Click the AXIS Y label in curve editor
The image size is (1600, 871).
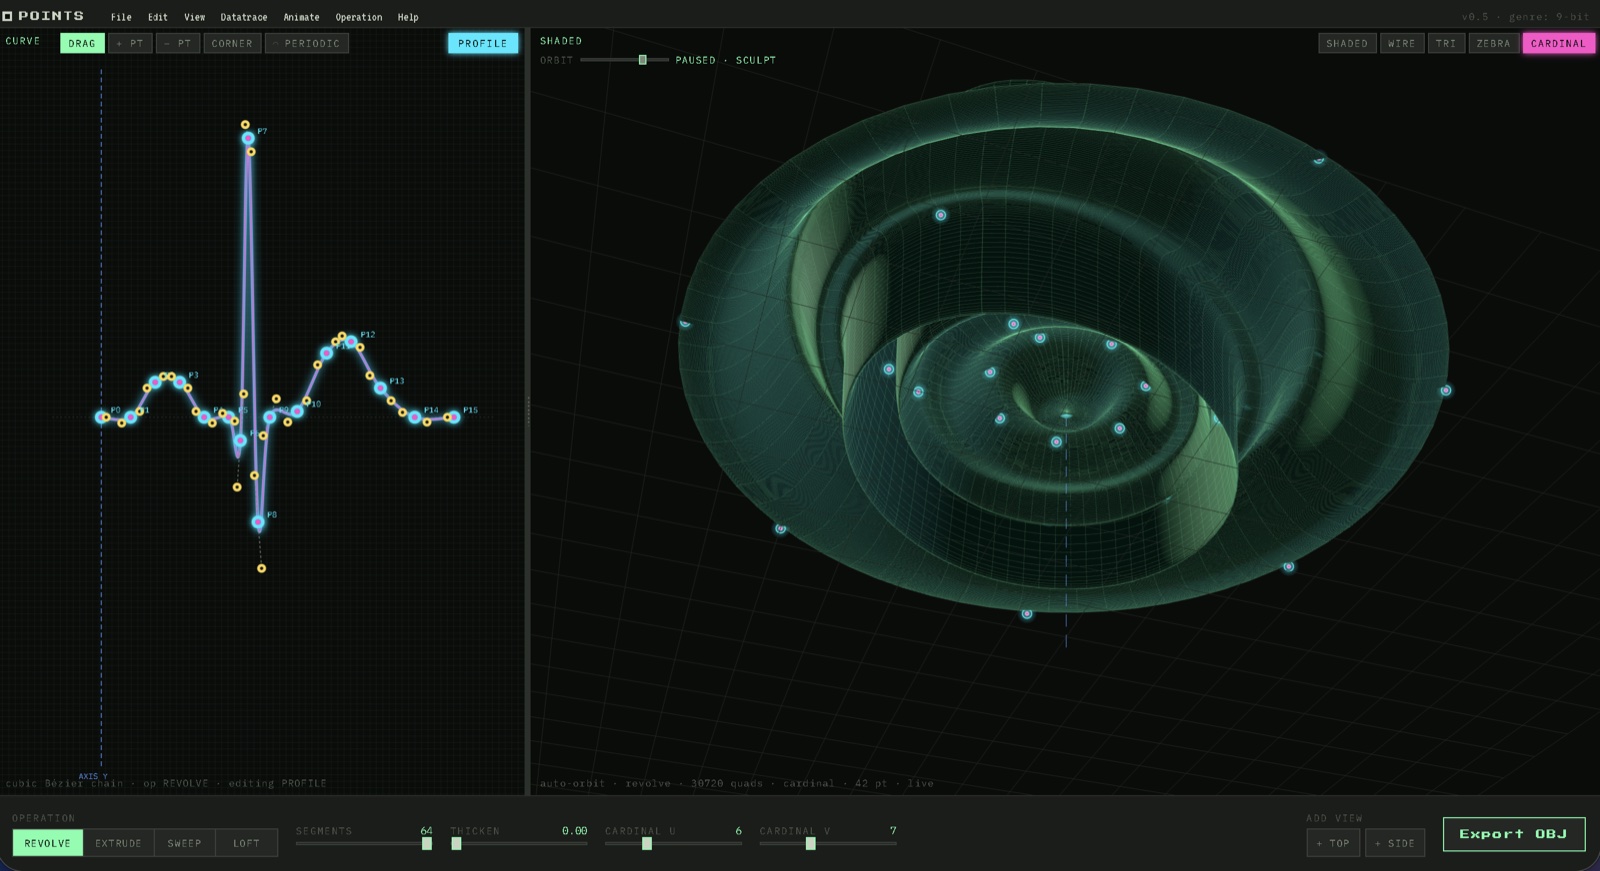(93, 776)
